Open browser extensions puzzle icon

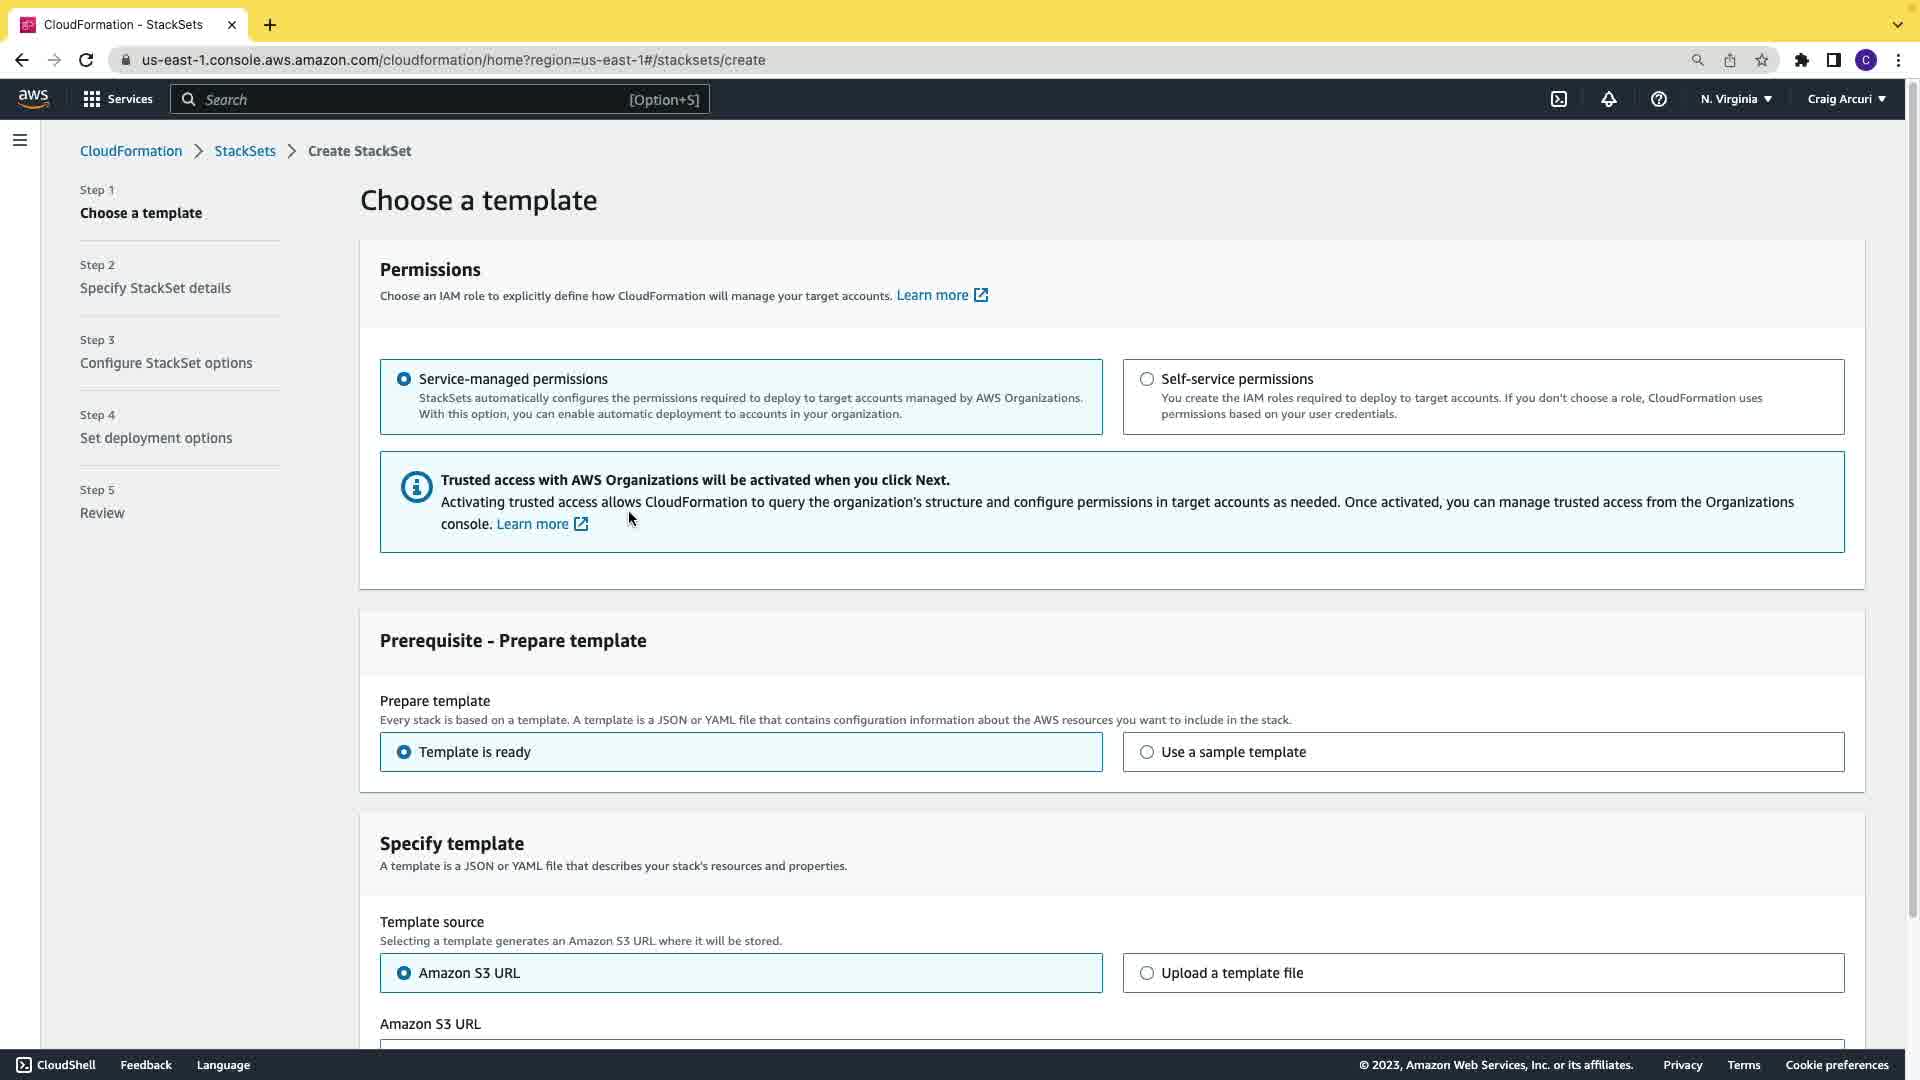[1801, 60]
